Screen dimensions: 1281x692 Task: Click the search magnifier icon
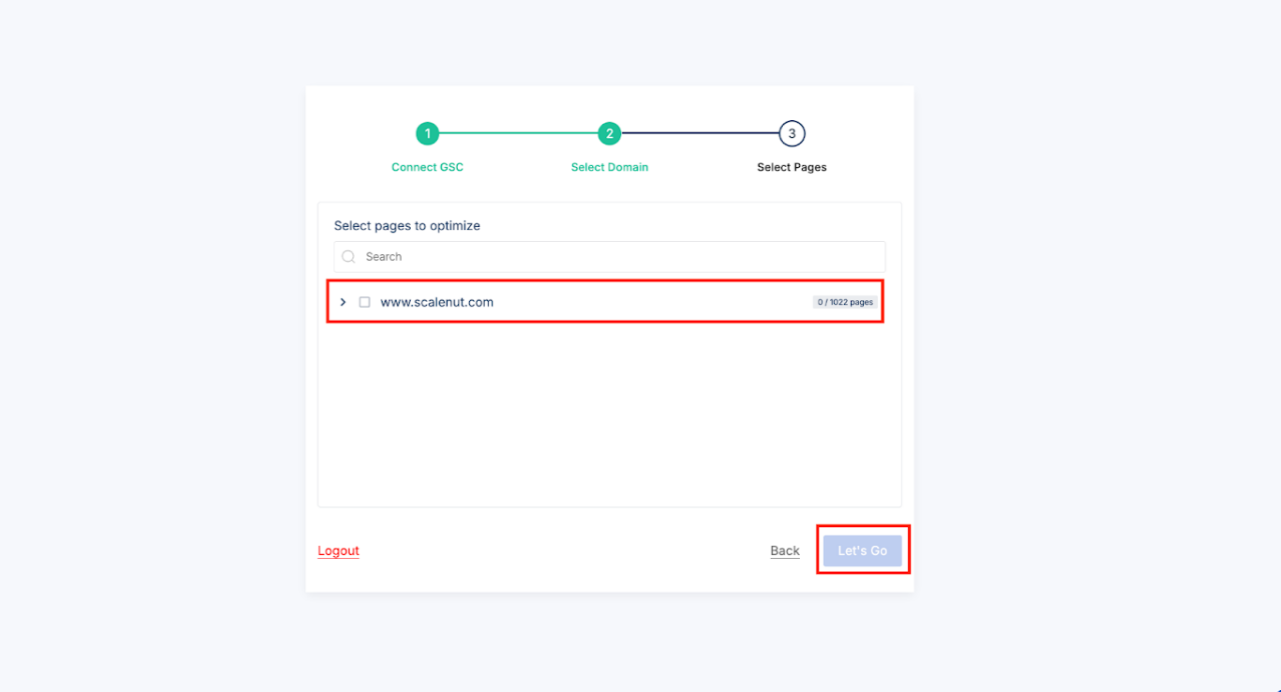click(x=349, y=257)
